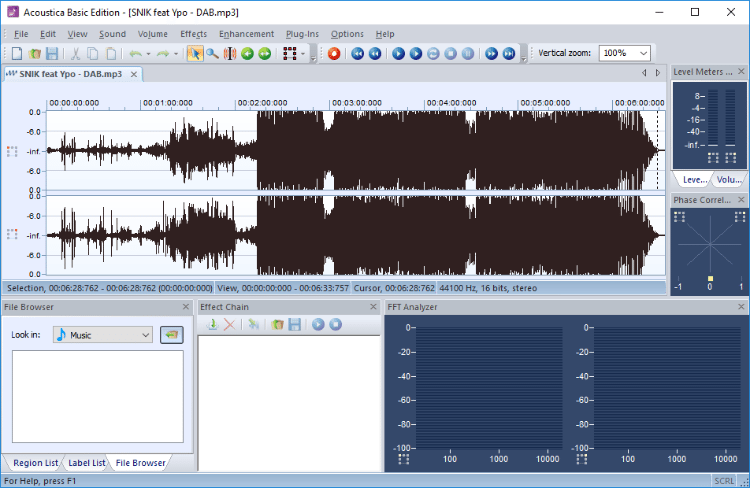Screen dimensions: 750x488
Task: Cut selection with the scissors icon
Action: coord(75,53)
